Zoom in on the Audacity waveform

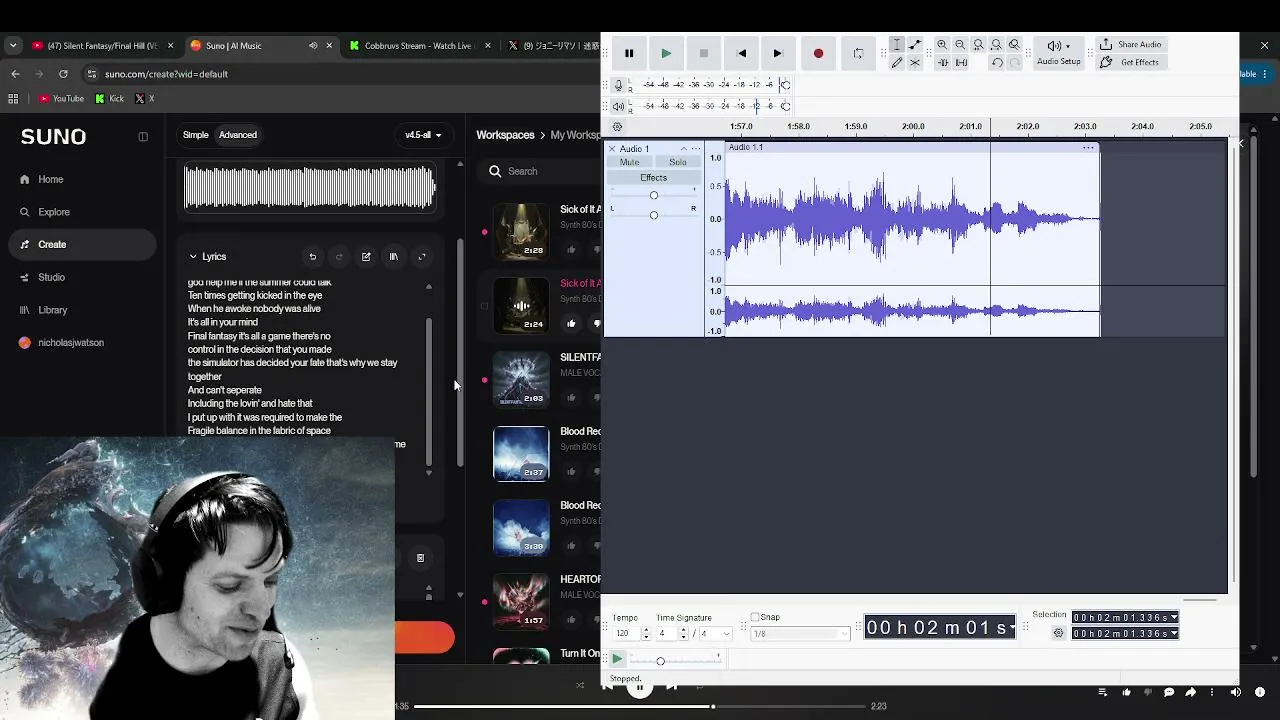tap(942, 45)
